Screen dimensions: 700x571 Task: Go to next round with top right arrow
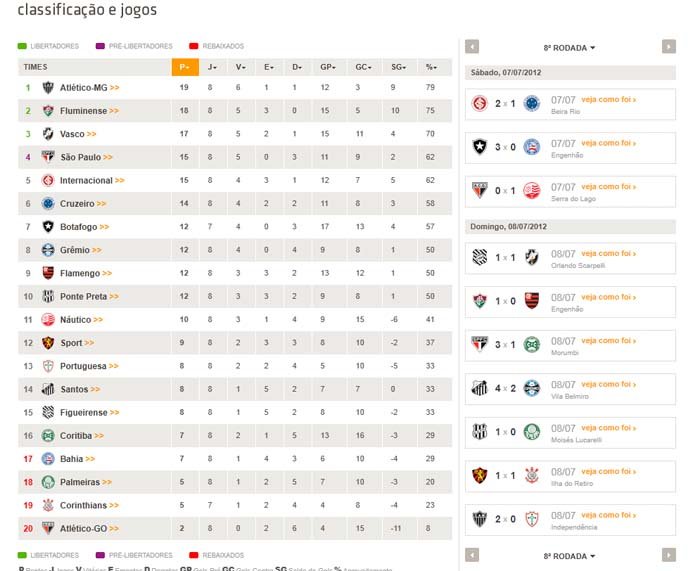pos(668,47)
